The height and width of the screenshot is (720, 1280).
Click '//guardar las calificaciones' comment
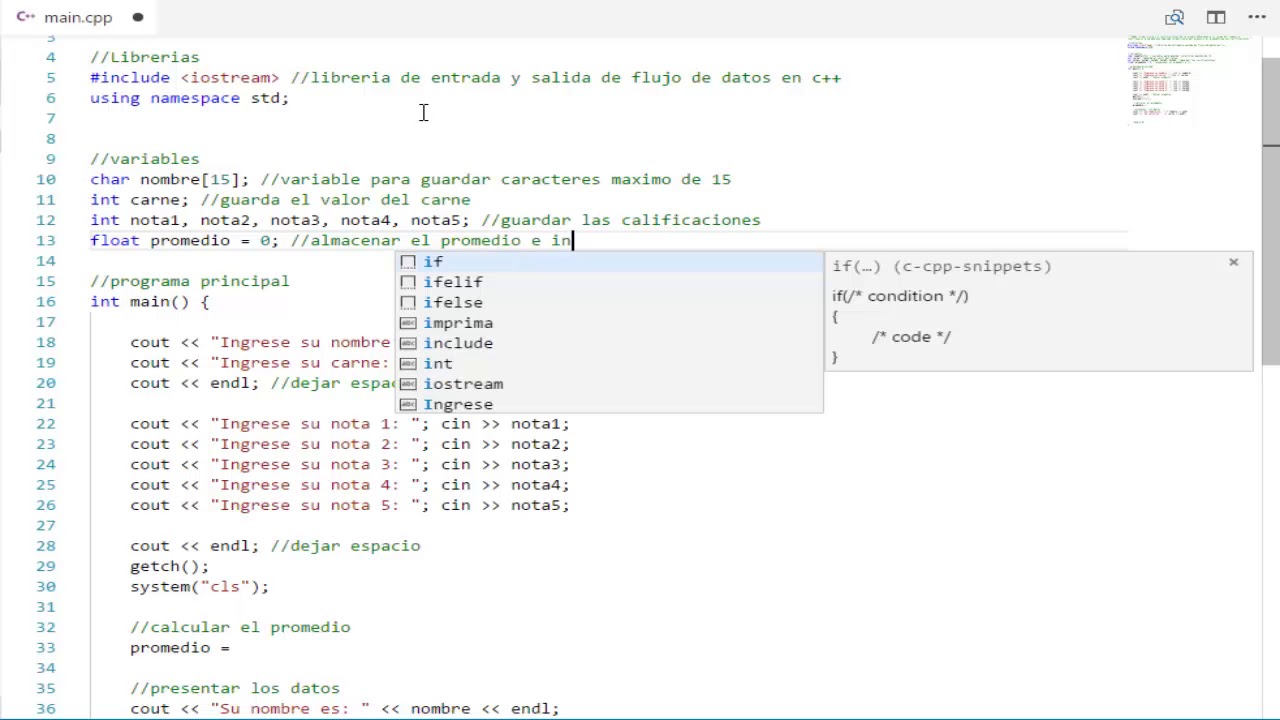[x=621, y=220]
